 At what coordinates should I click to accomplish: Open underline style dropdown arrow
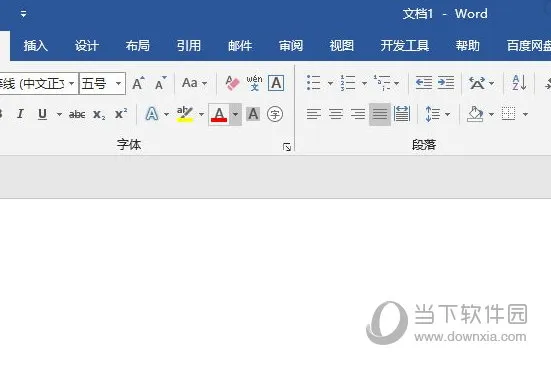tap(59, 114)
